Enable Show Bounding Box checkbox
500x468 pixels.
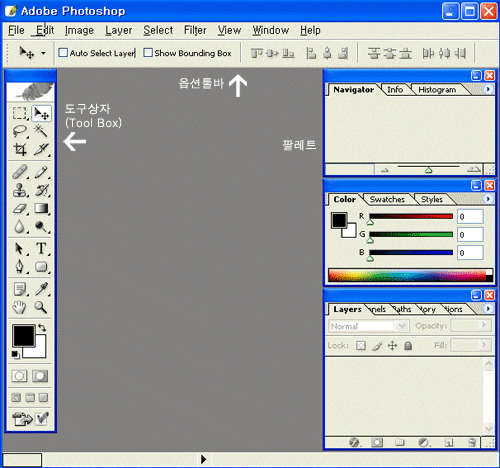click(148, 53)
